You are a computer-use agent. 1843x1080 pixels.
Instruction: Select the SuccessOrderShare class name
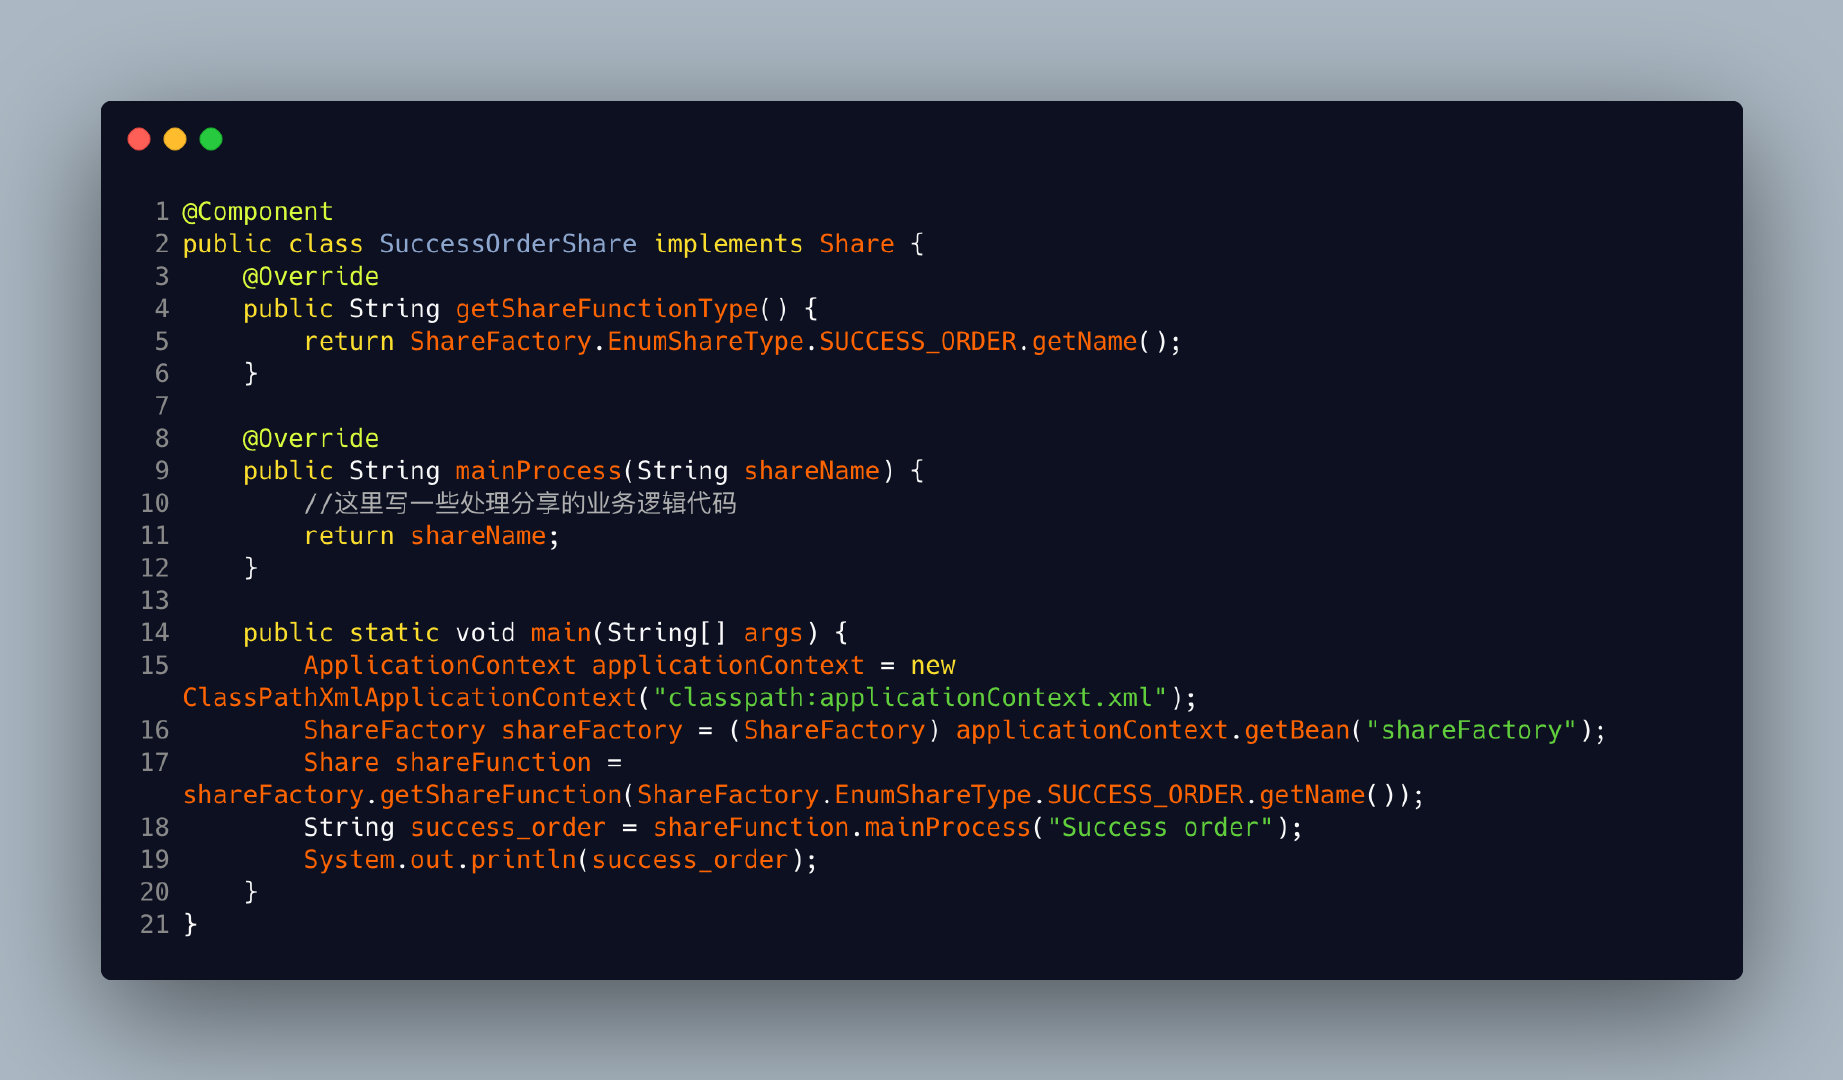coord(508,244)
